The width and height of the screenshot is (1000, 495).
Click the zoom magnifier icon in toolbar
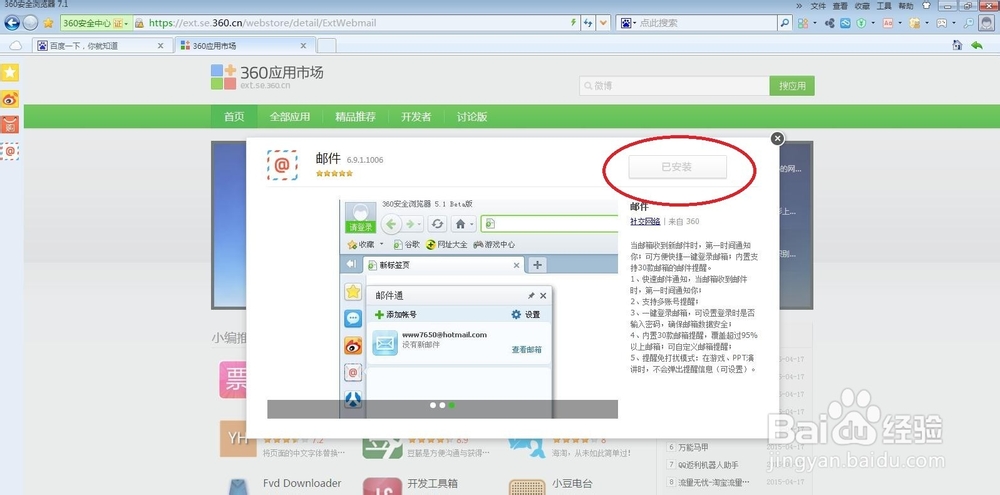[969, 23]
